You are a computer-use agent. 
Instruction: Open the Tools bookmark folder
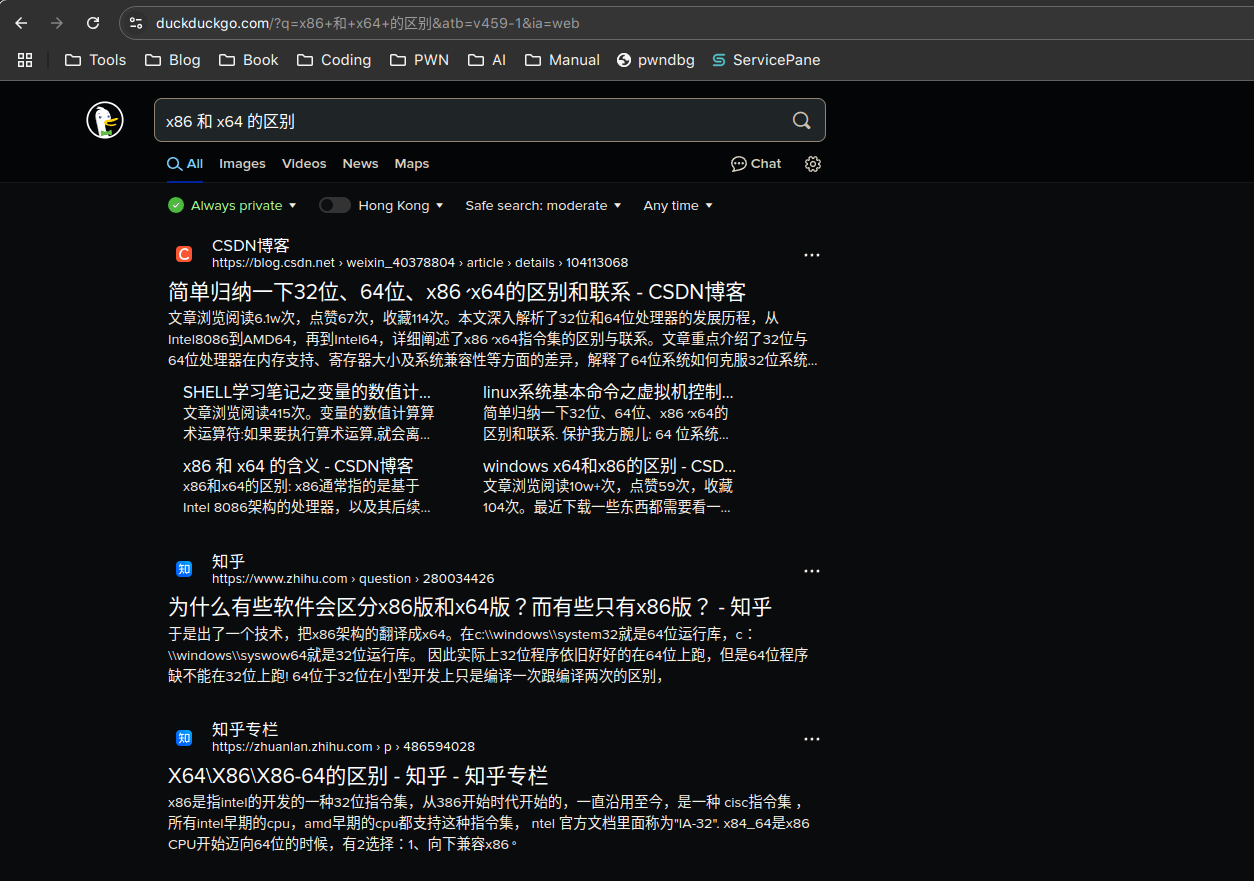95,60
